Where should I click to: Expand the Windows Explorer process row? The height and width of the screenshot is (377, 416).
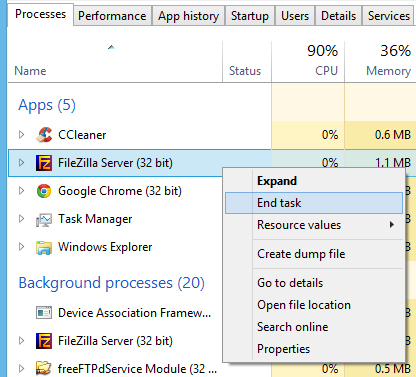[22, 247]
